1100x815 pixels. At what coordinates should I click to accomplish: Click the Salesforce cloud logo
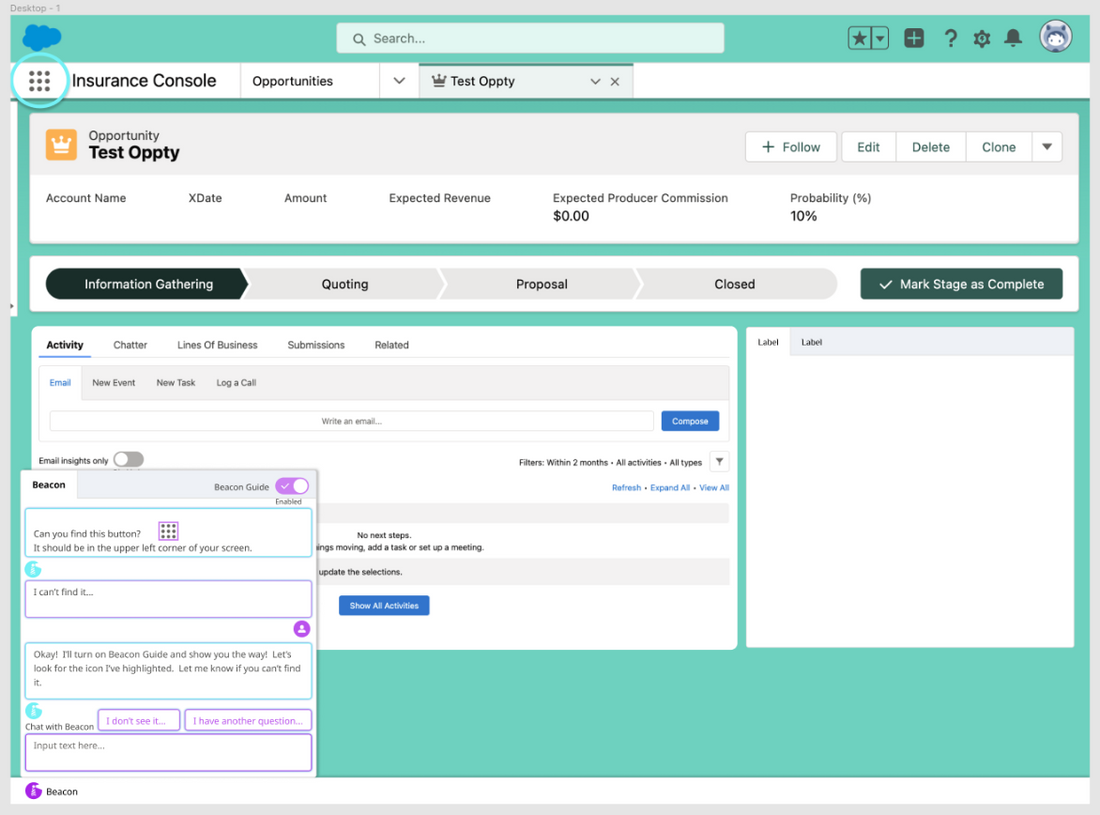tap(42, 37)
